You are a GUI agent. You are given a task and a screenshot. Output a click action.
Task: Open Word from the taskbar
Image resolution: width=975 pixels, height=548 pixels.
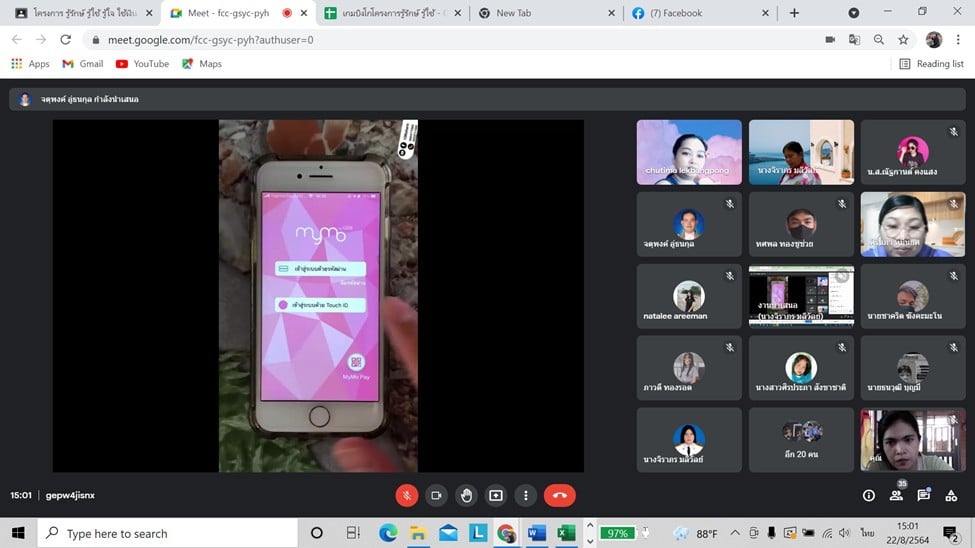(x=537, y=533)
